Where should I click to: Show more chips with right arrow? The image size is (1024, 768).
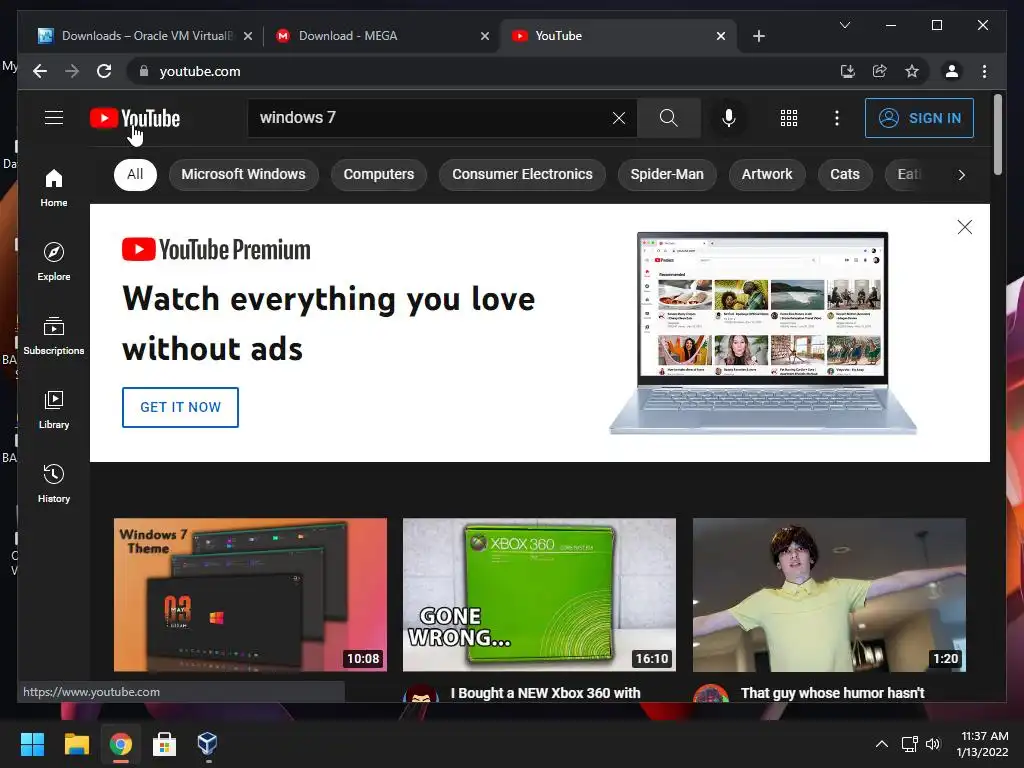click(x=961, y=174)
